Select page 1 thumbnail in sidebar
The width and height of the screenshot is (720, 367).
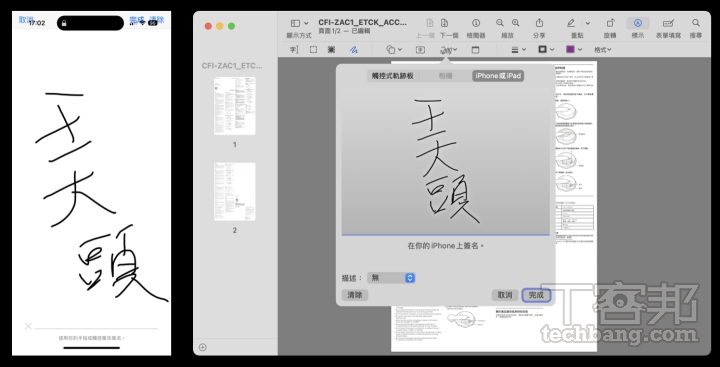click(235, 106)
